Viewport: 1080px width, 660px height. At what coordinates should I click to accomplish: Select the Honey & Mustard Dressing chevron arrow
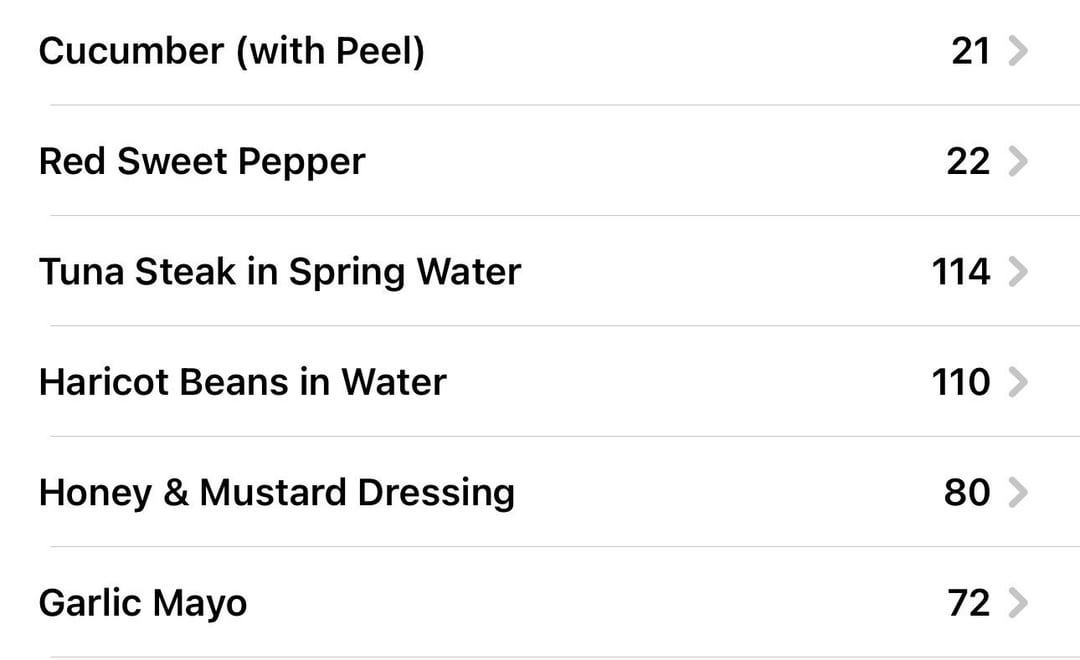click(x=1017, y=493)
